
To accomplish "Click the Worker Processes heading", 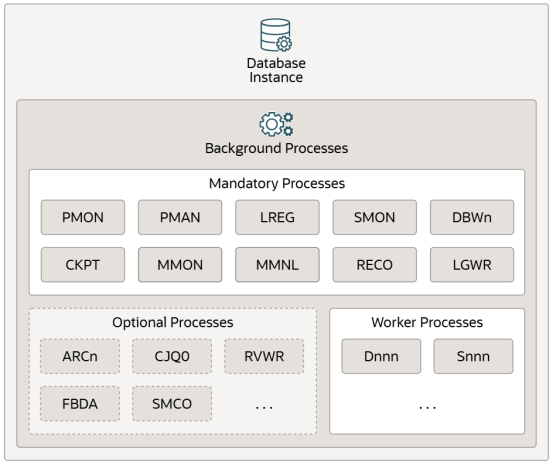I will 427,322.
